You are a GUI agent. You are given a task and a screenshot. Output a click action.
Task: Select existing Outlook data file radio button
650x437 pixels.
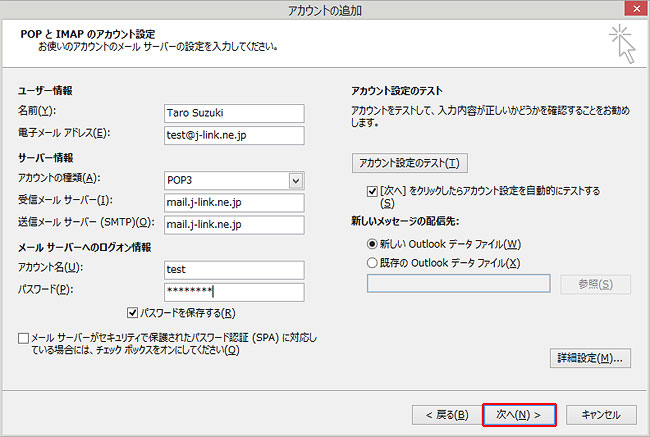point(372,263)
